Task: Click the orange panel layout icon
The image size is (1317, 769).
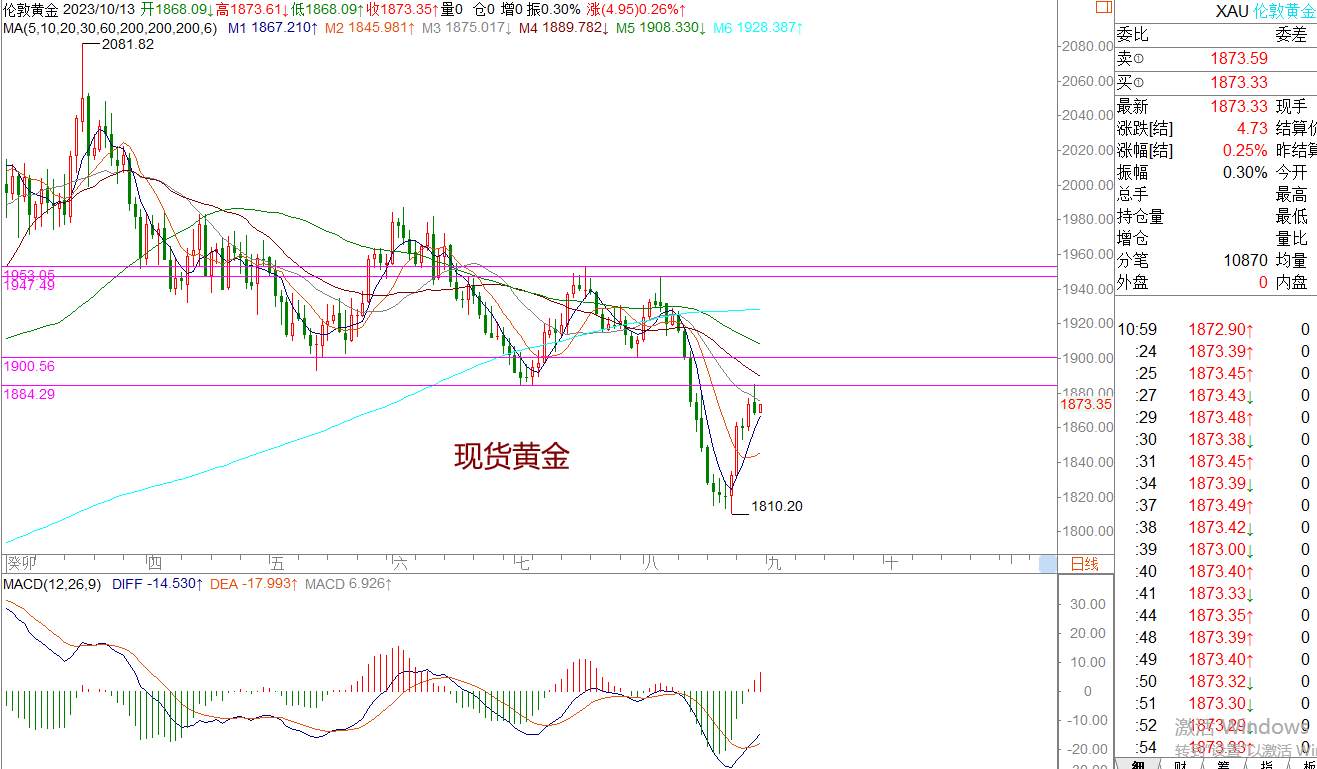Action: [1103, 8]
